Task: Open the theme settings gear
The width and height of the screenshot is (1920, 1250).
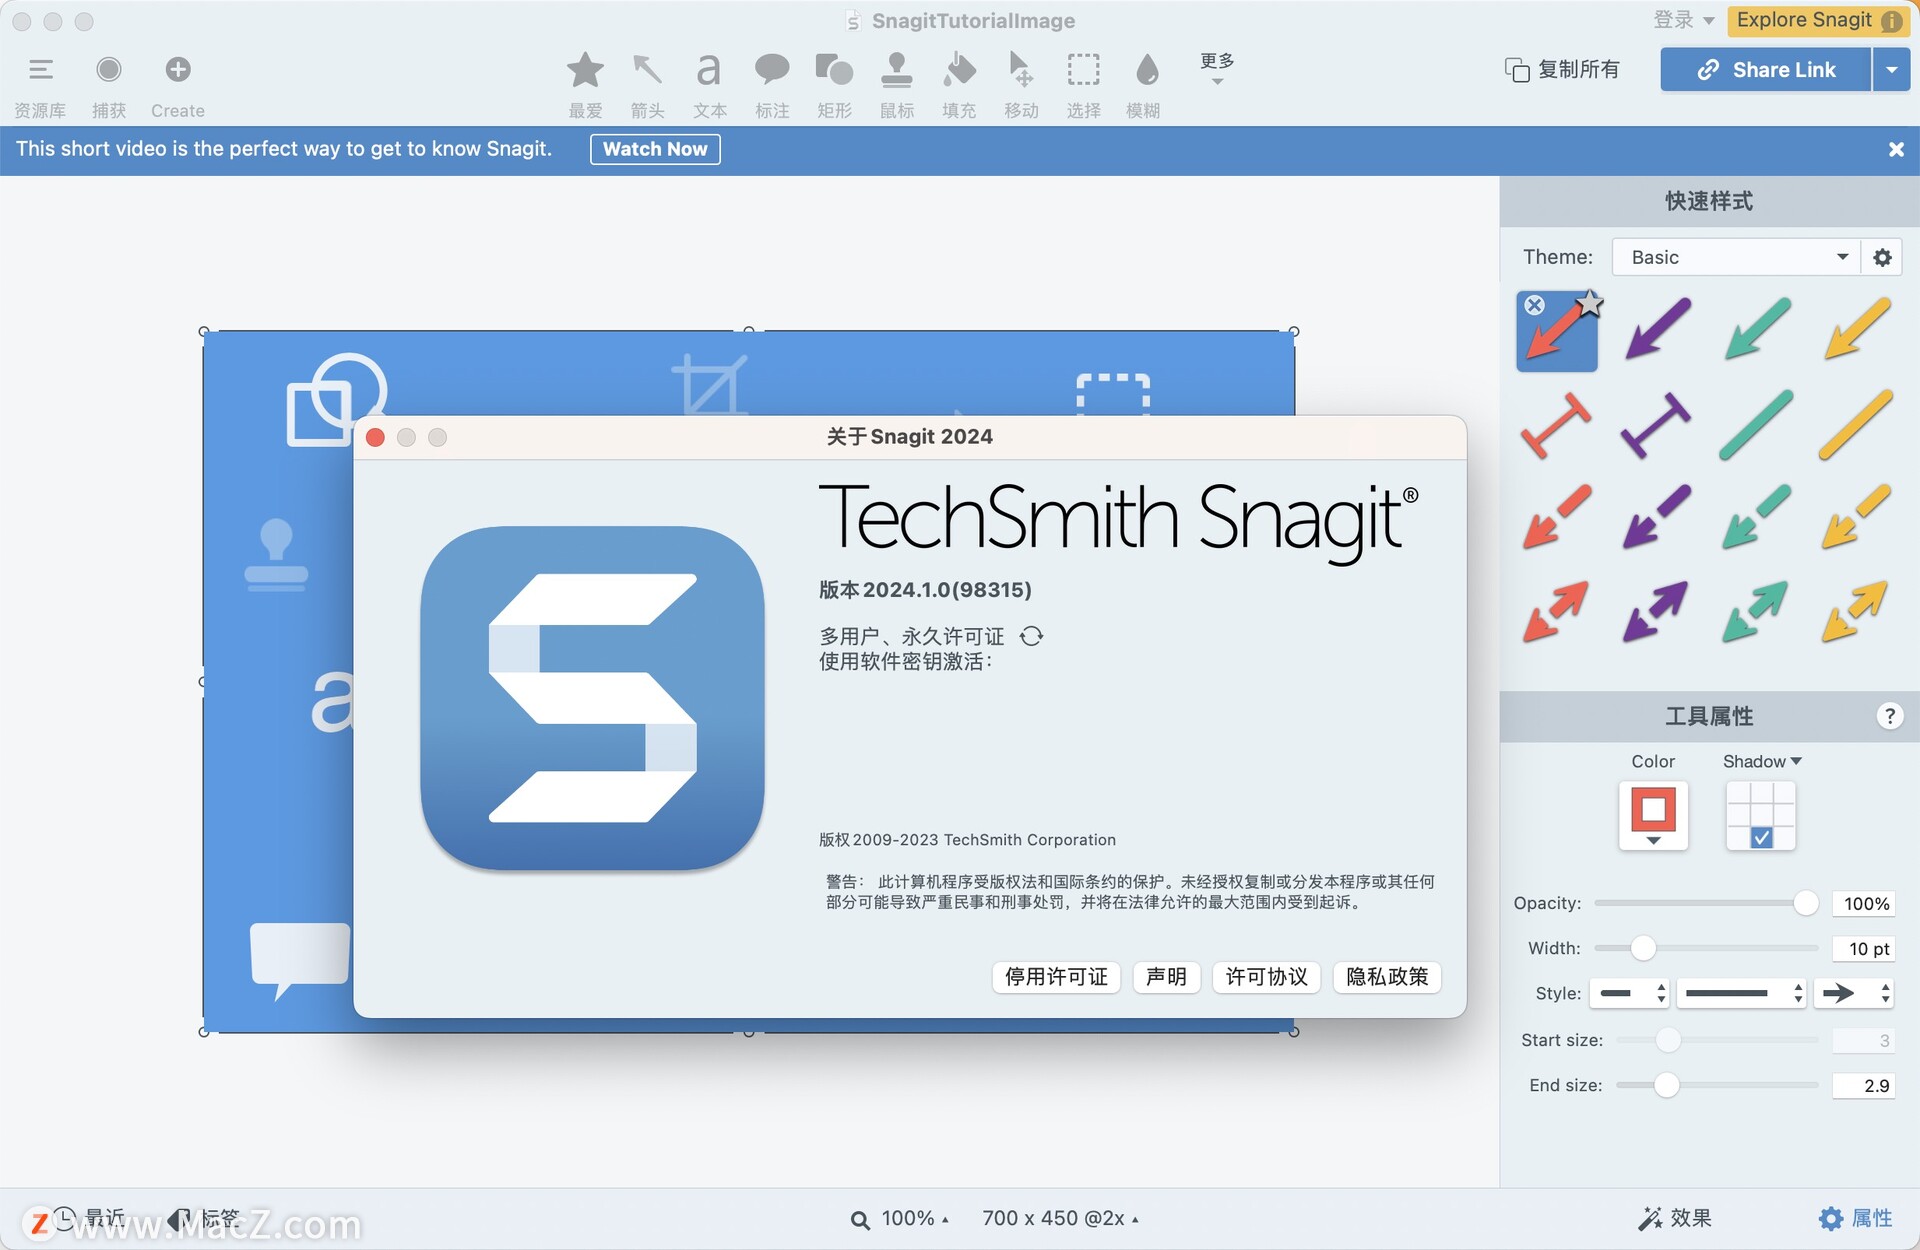Action: [1882, 257]
